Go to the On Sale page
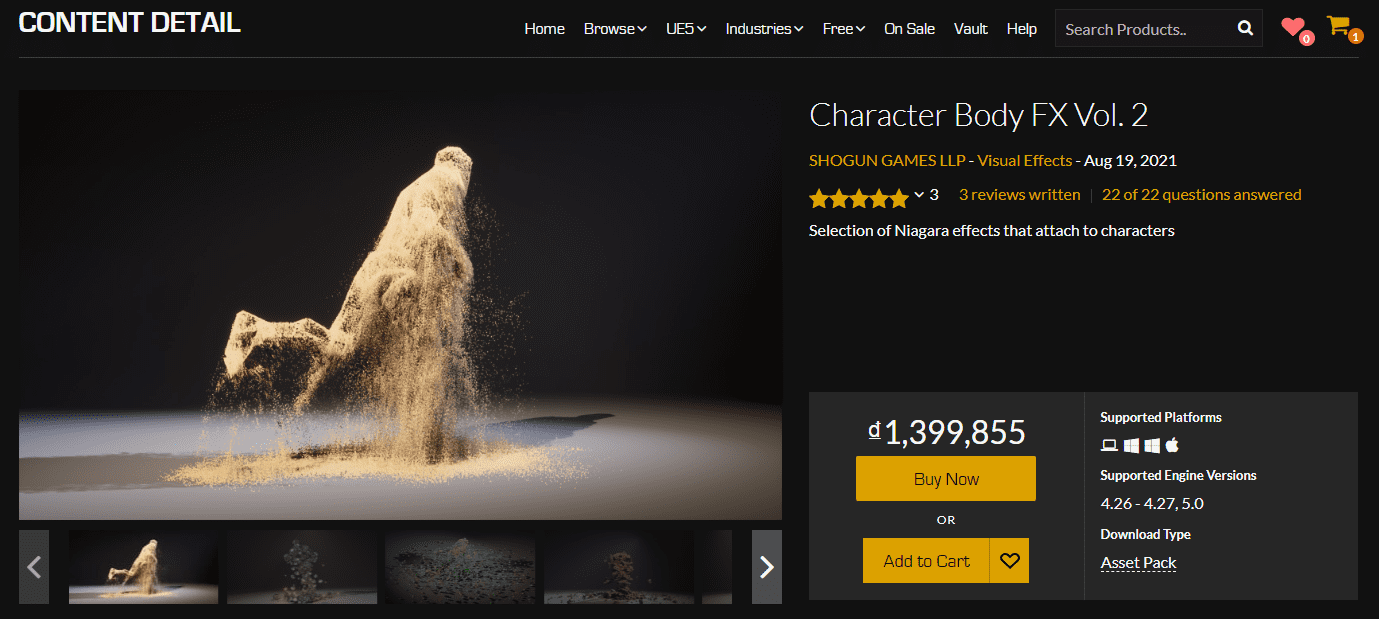Screen dimensions: 1379x619 [x=909, y=29]
